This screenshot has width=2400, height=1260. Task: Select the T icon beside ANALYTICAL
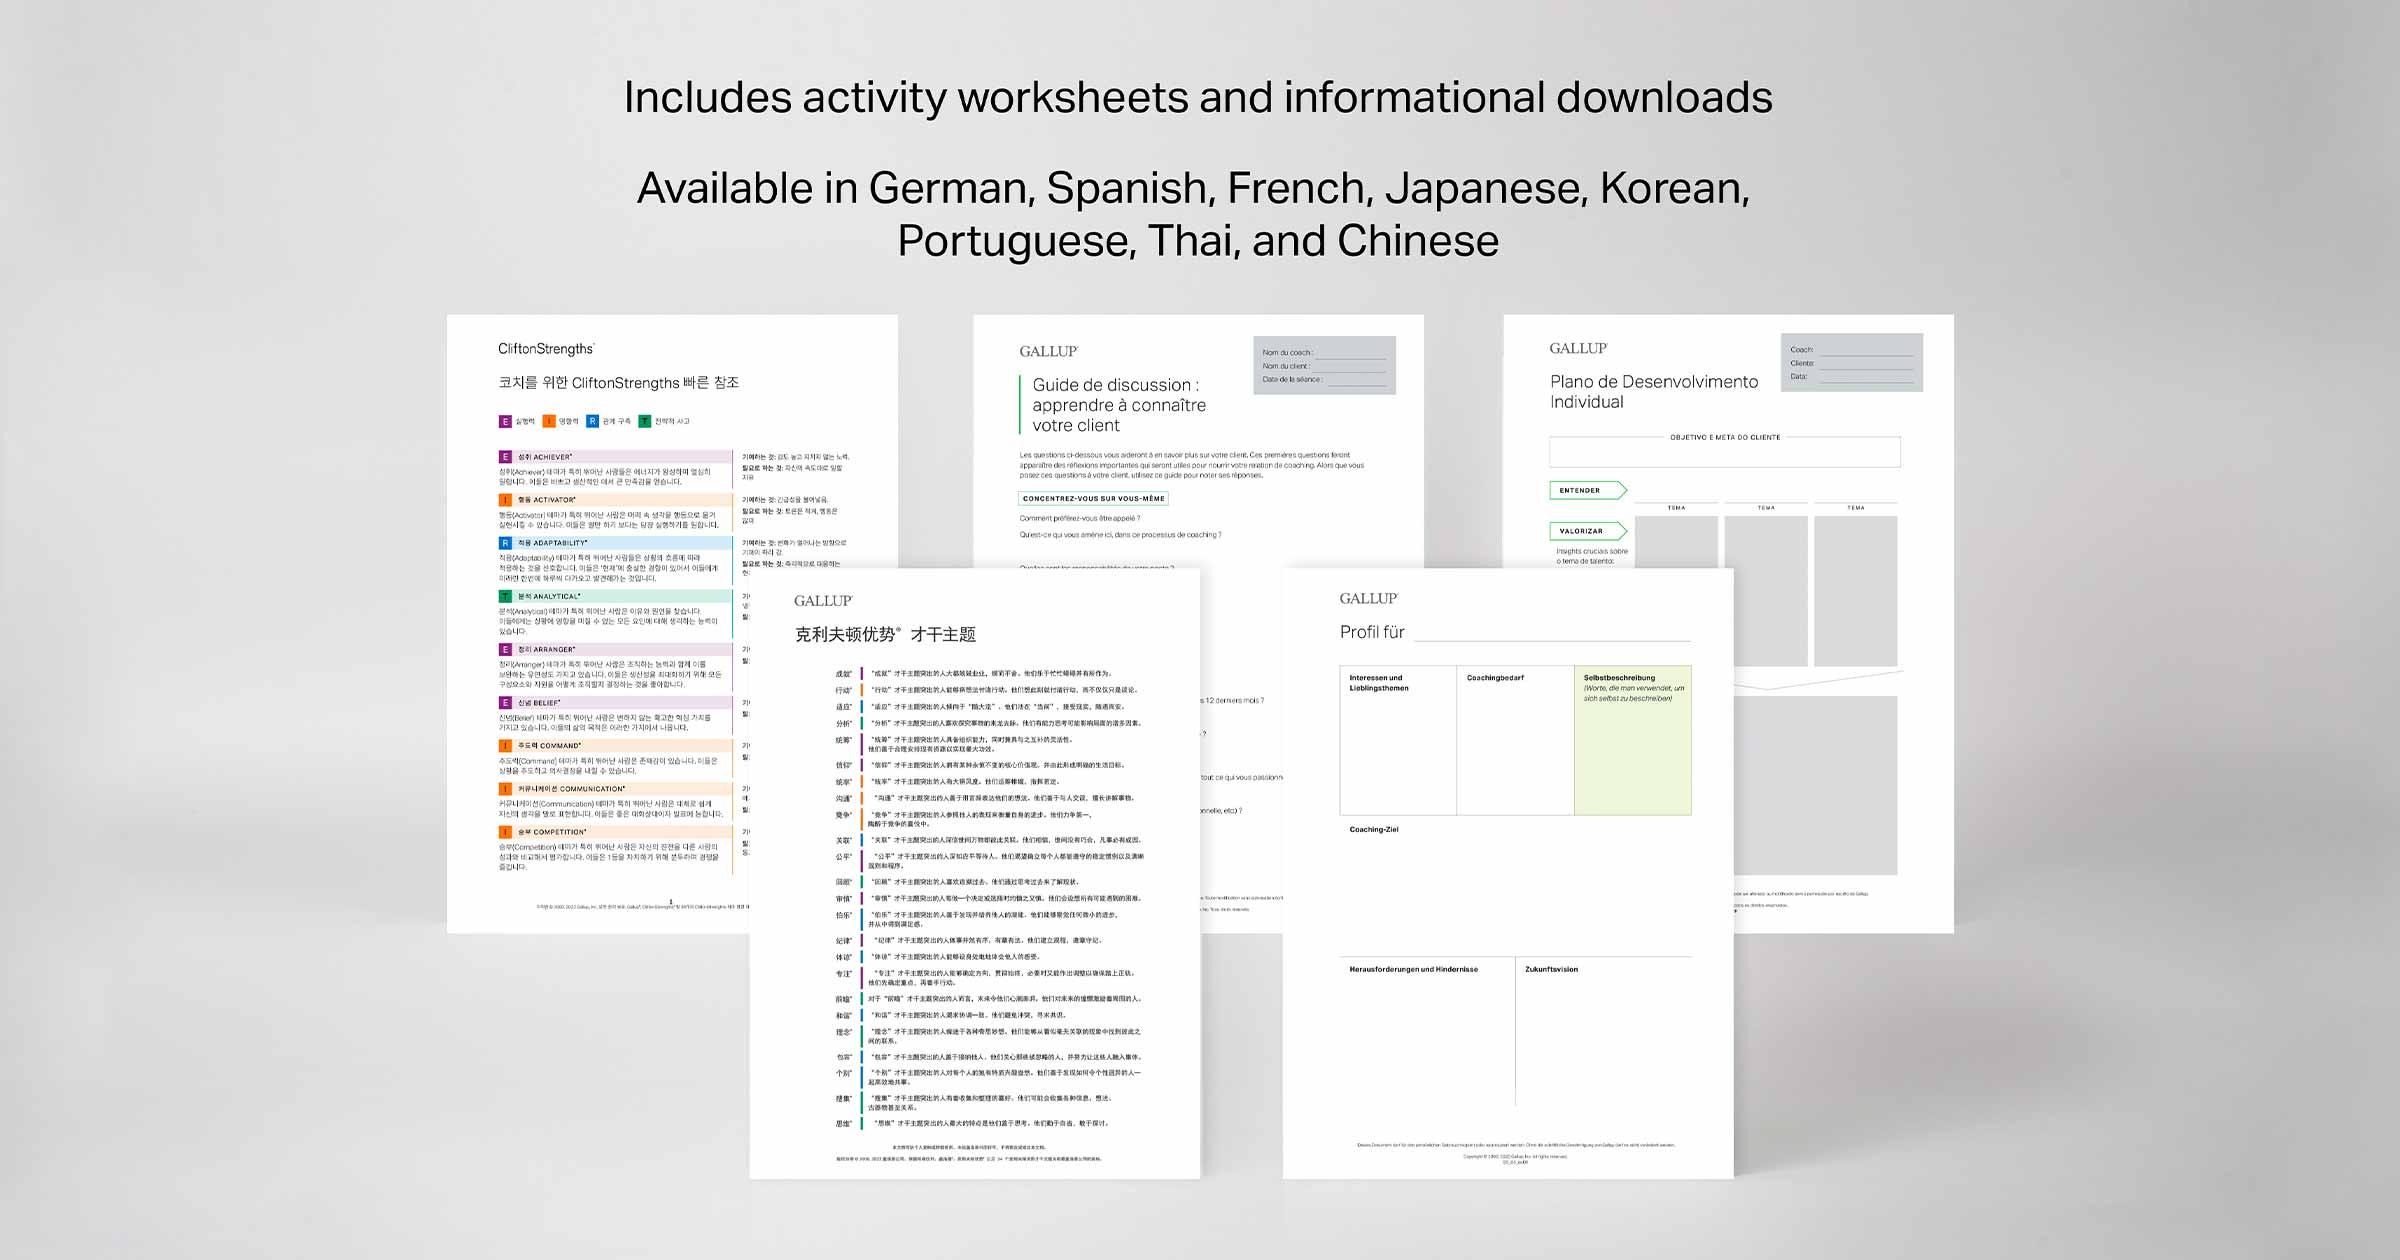(x=505, y=596)
